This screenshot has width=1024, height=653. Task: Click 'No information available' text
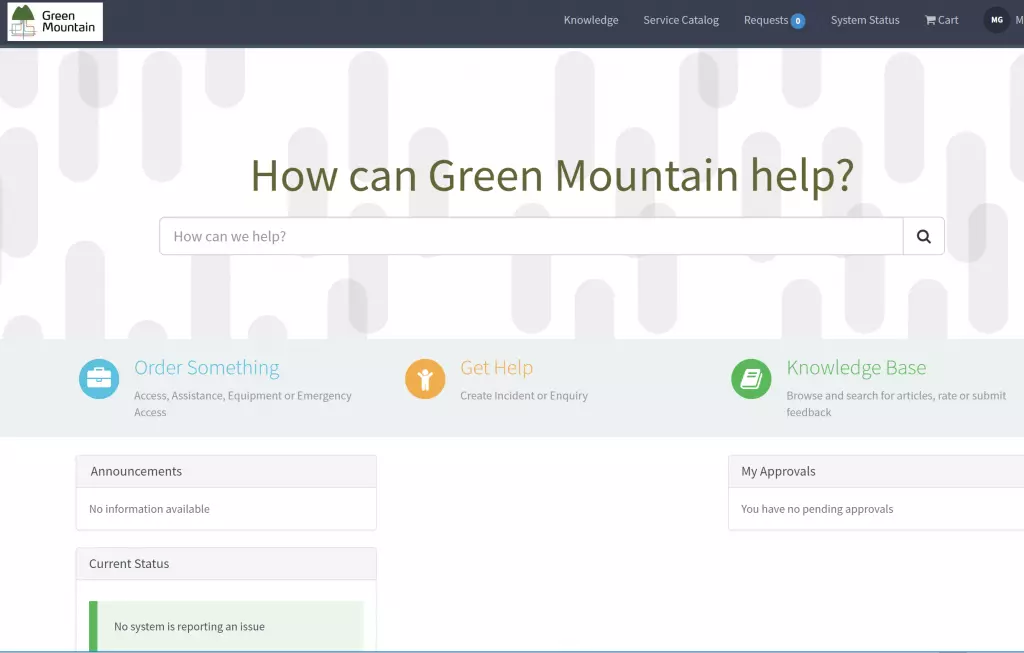pyautogui.click(x=149, y=509)
